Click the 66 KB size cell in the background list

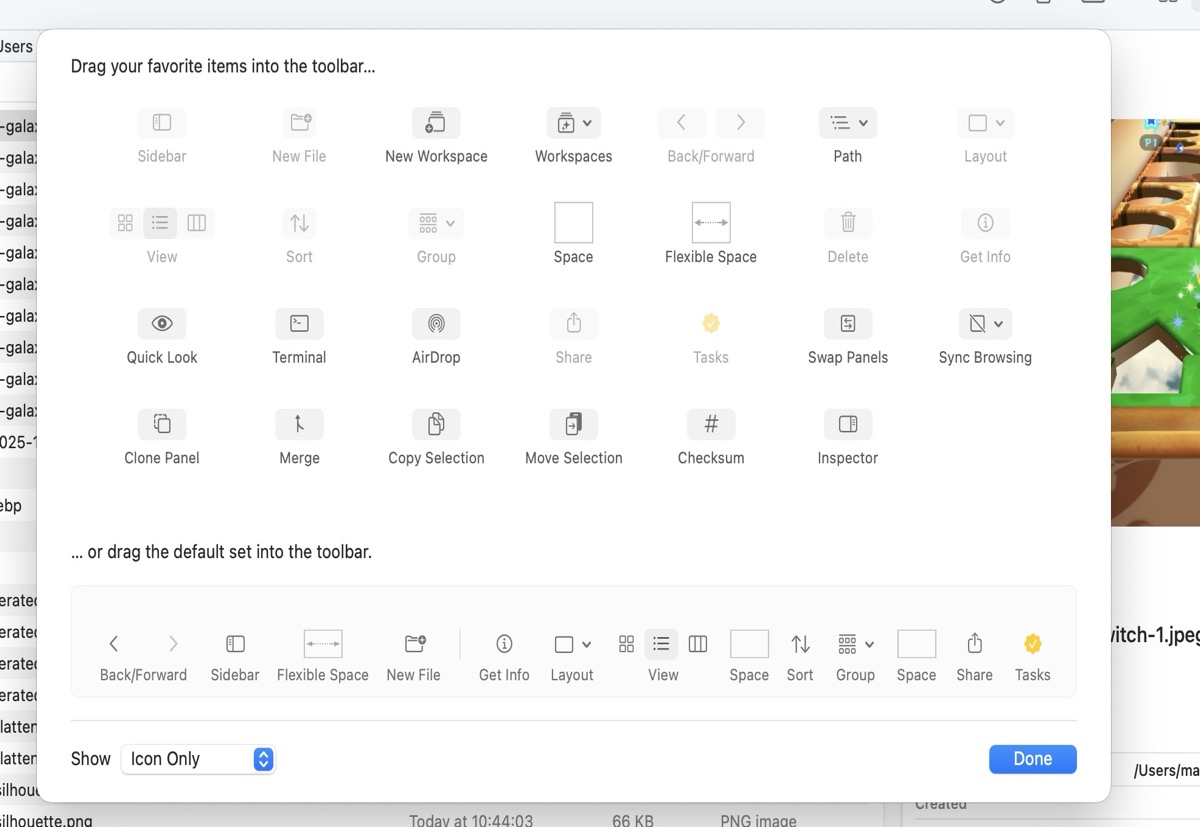[x=633, y=821]
